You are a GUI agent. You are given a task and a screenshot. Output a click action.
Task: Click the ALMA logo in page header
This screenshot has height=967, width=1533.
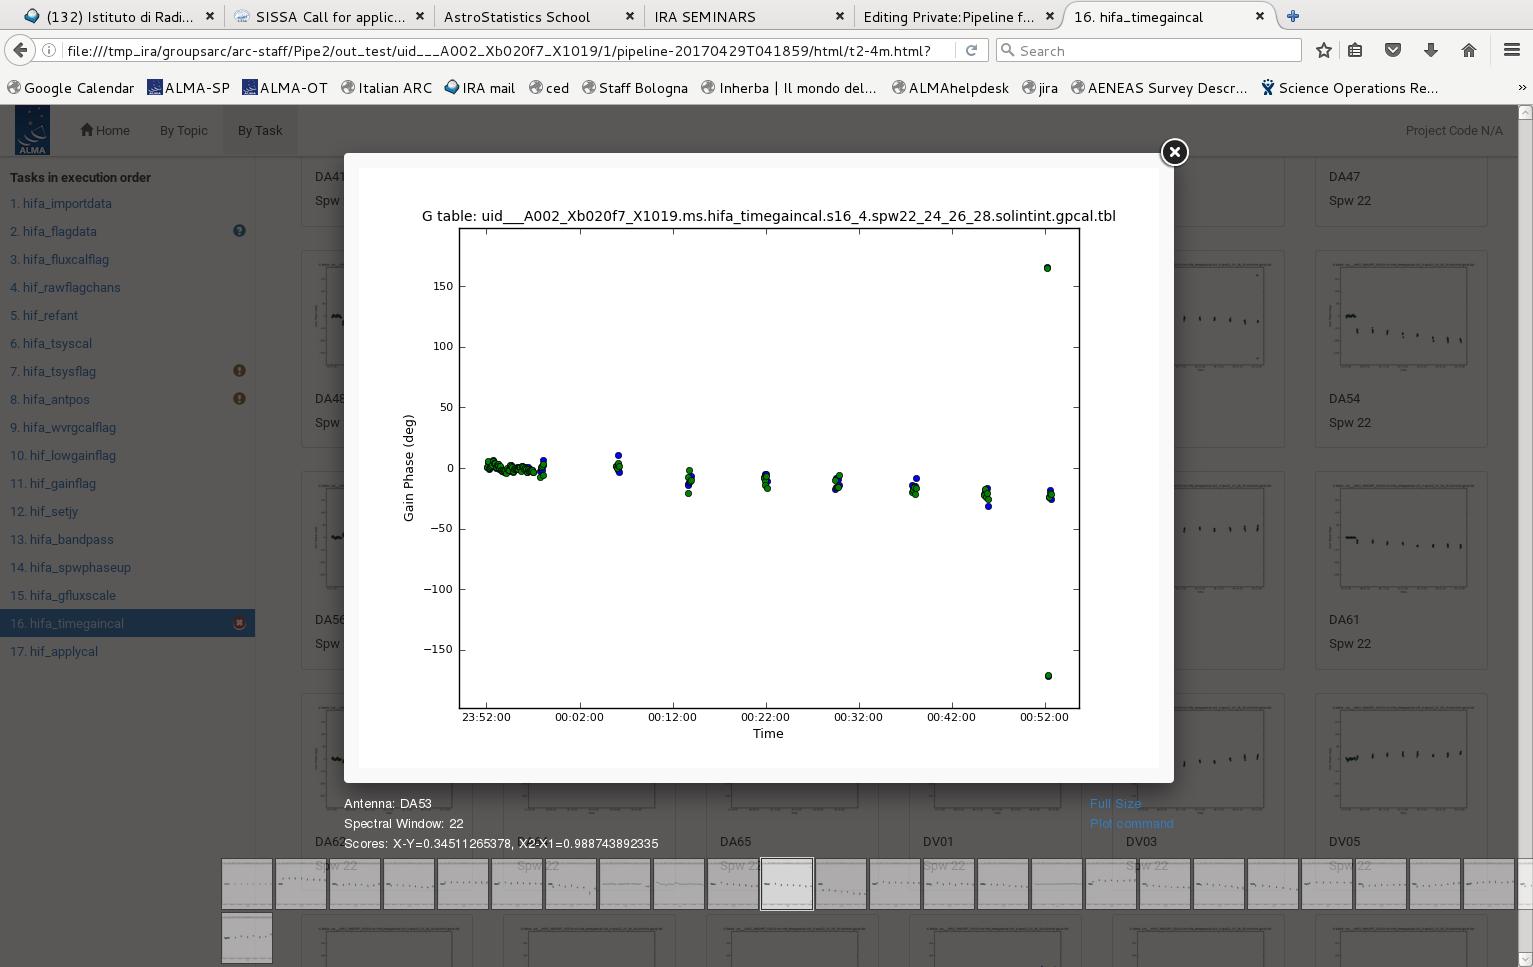click(32, 131)
